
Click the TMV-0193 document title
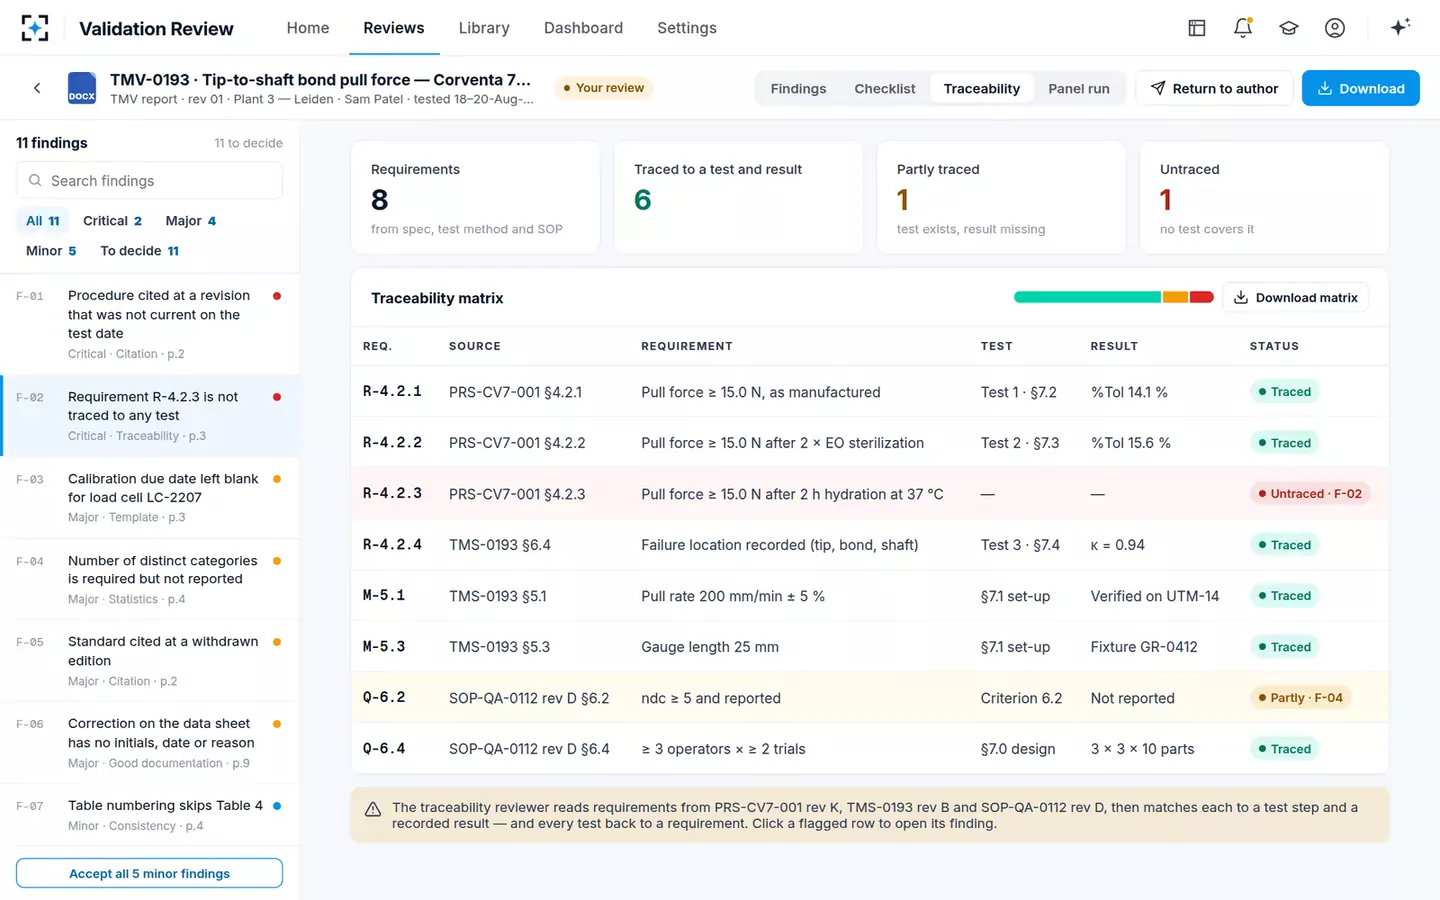[320, 80]
